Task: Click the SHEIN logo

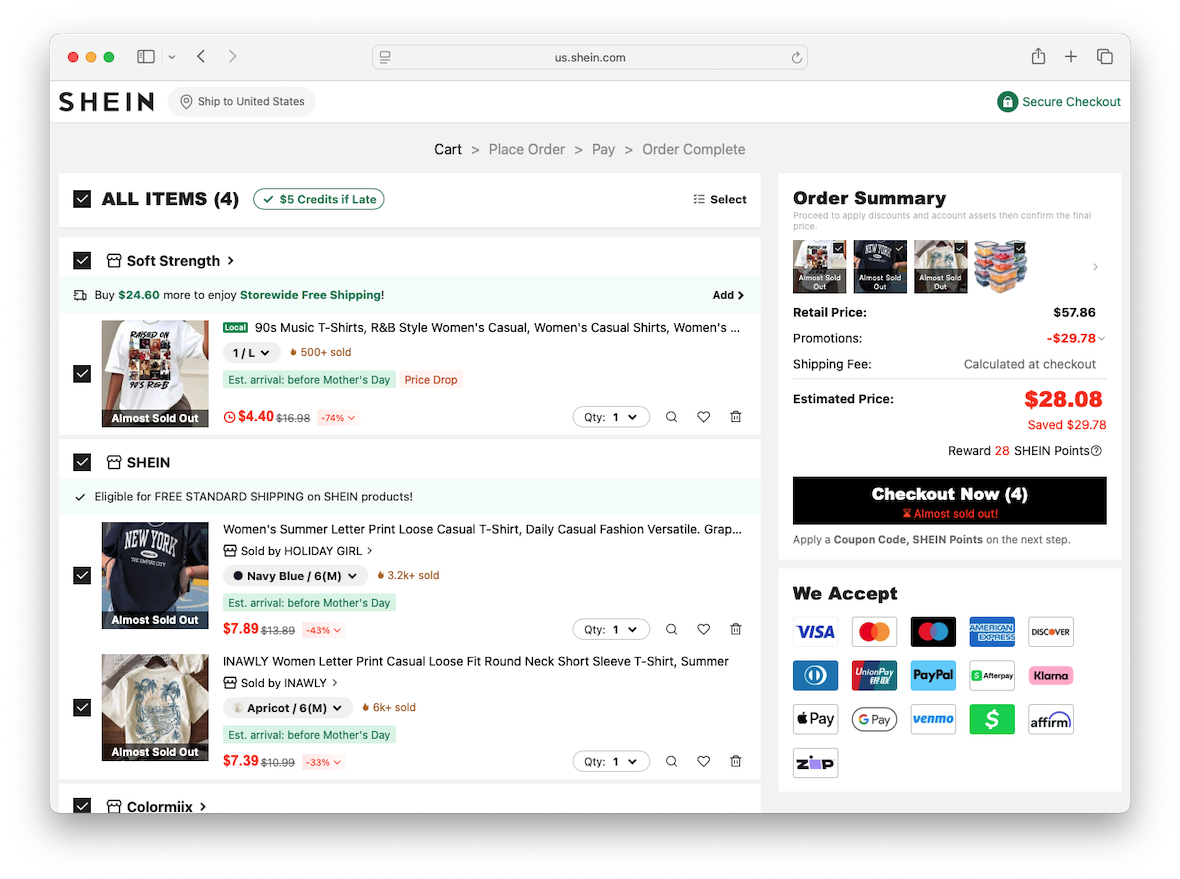Action: coord(106,102)
